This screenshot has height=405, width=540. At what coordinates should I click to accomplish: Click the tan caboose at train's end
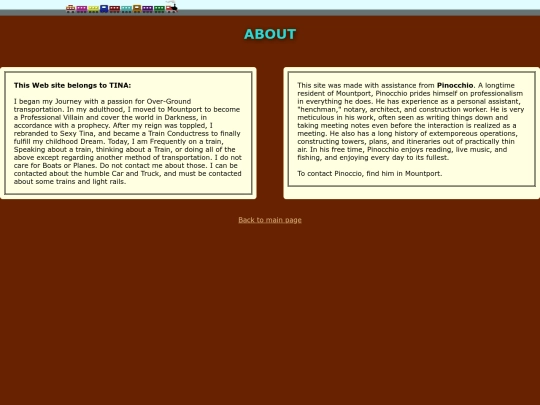point(71,9)
